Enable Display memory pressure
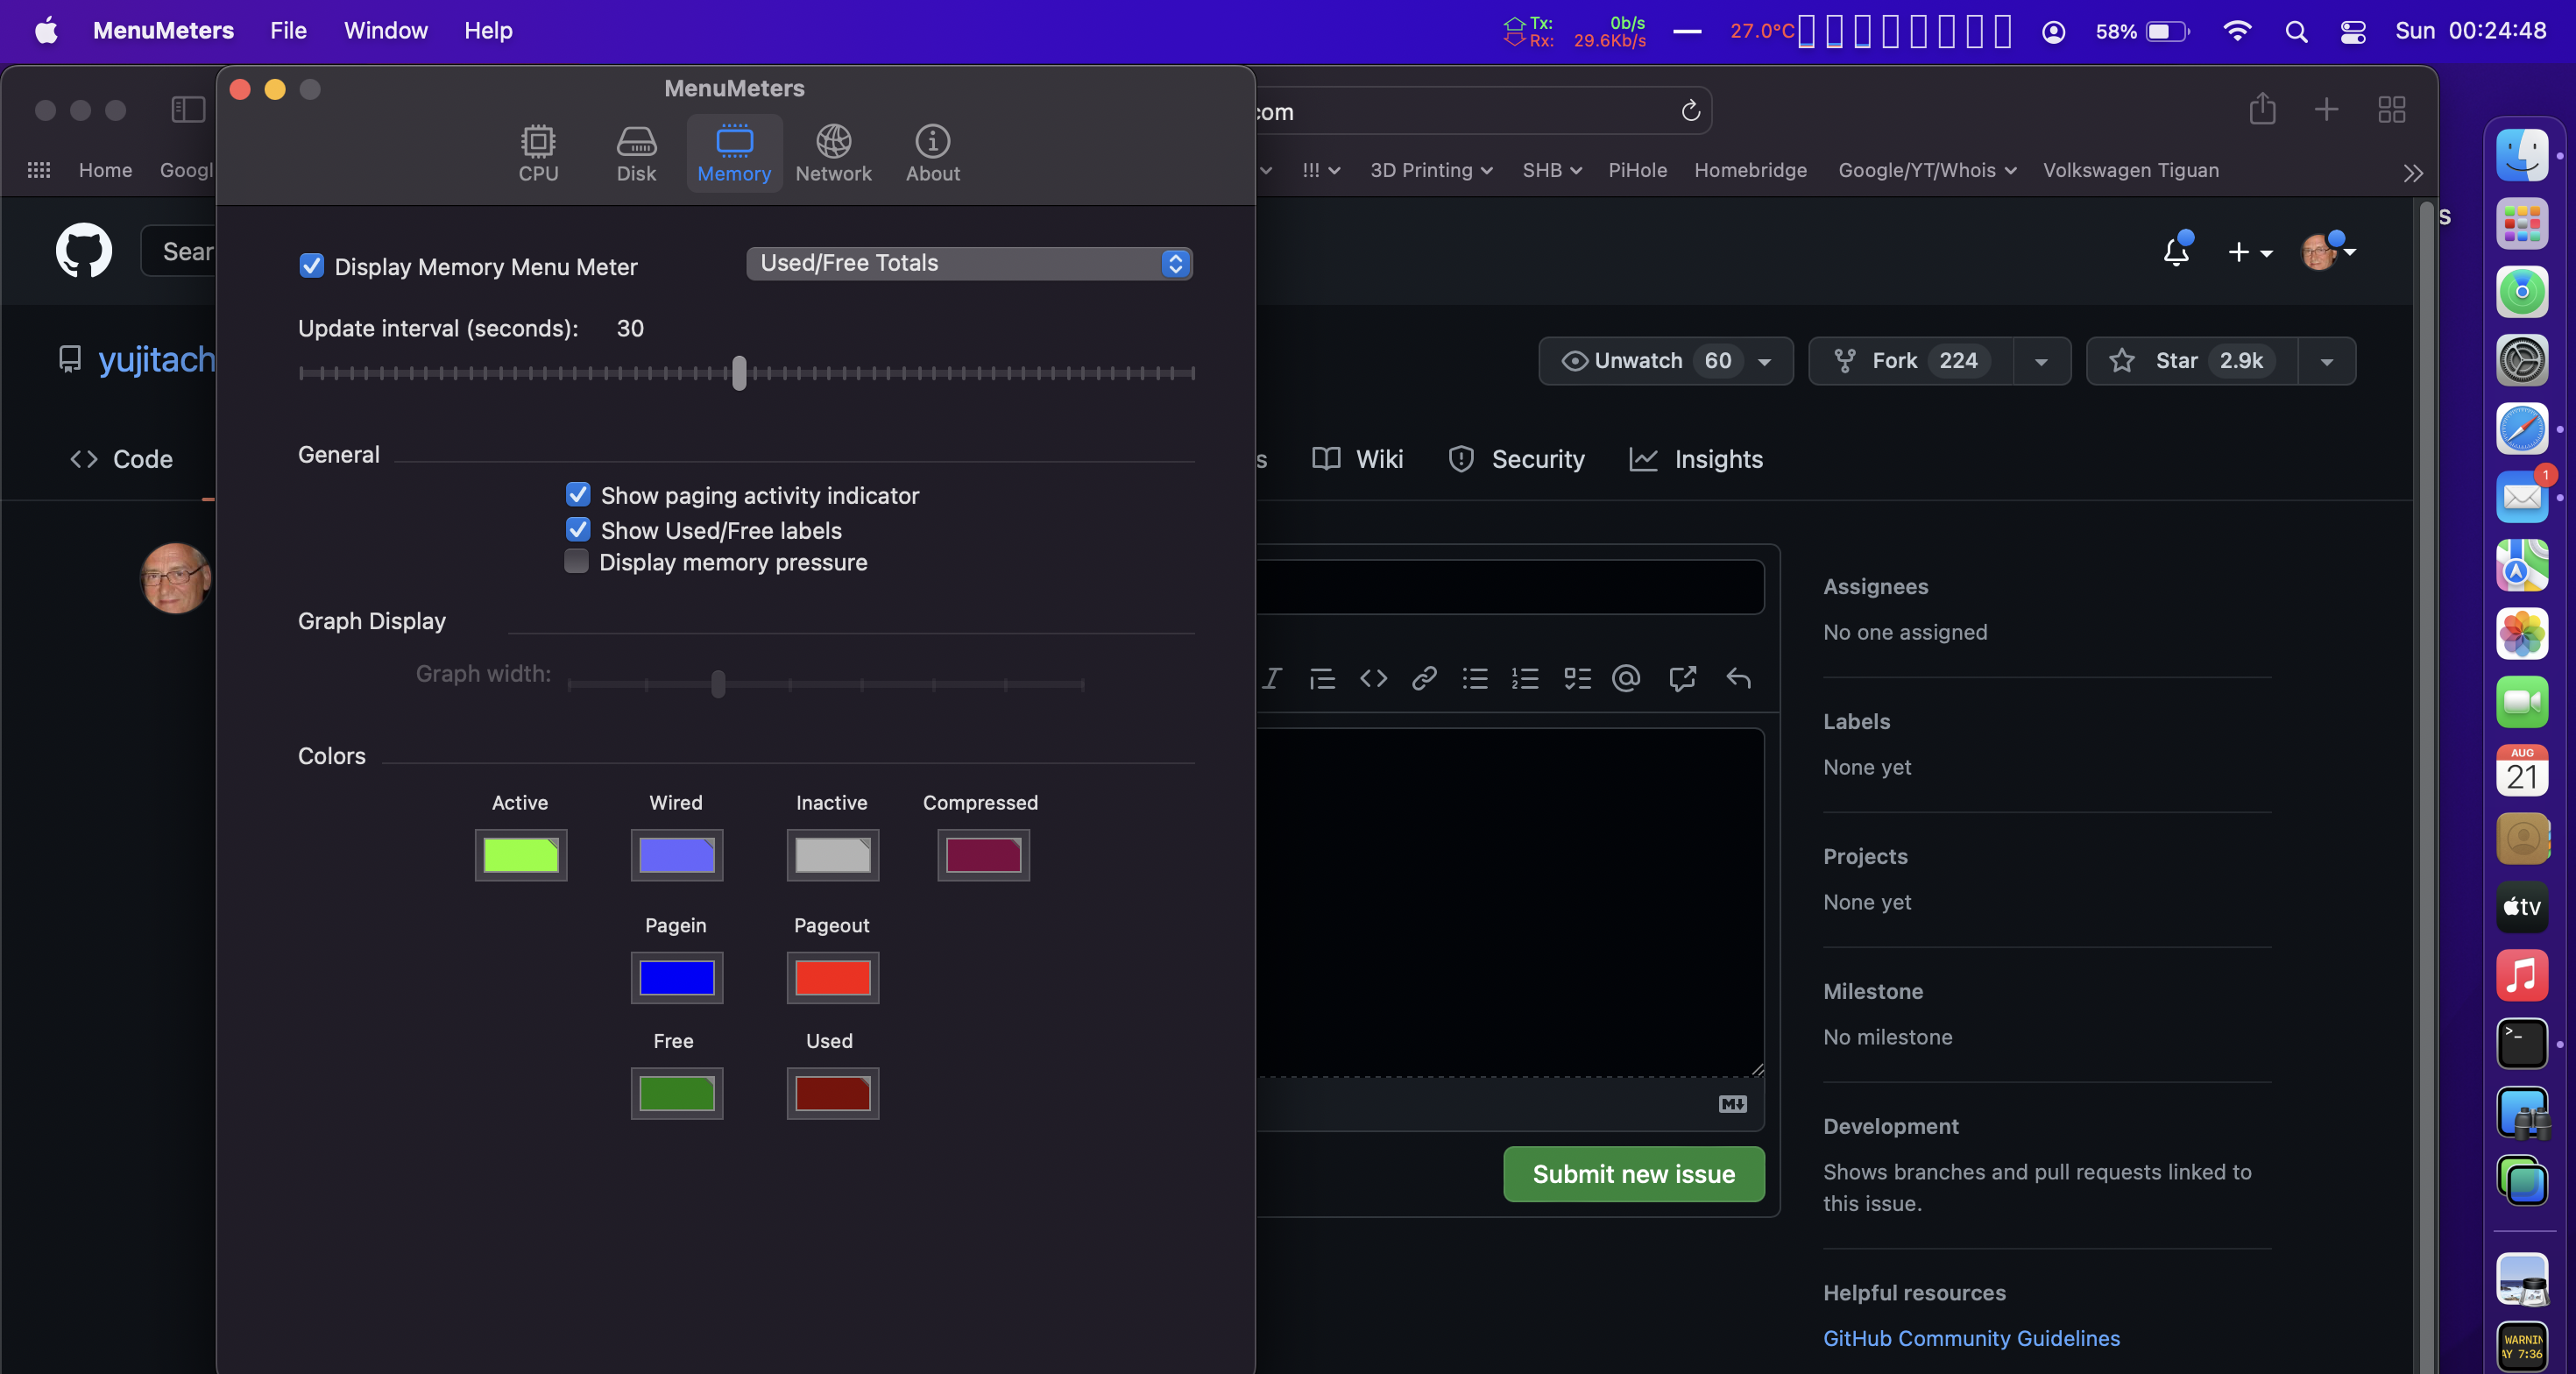This screenshot has width=2576, height=1374. click(577, 562)
